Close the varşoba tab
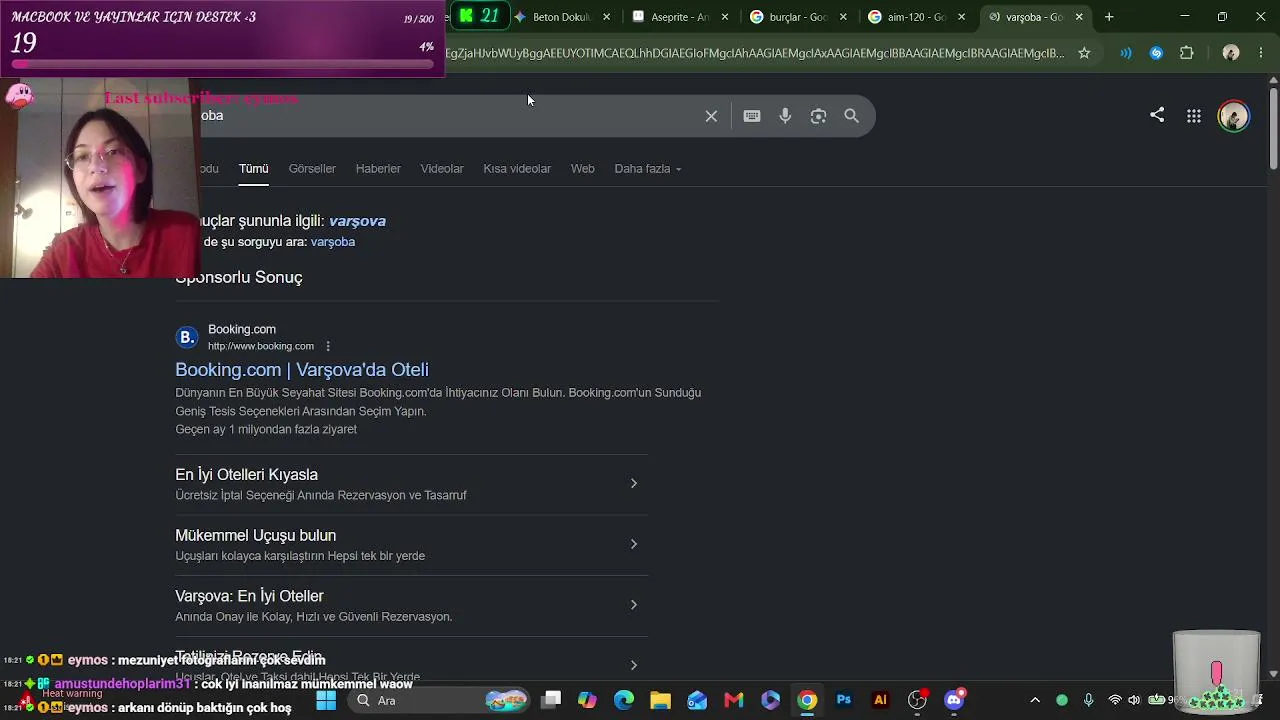Viewport: 1280px width, 720px height. tap(1079, 17)
